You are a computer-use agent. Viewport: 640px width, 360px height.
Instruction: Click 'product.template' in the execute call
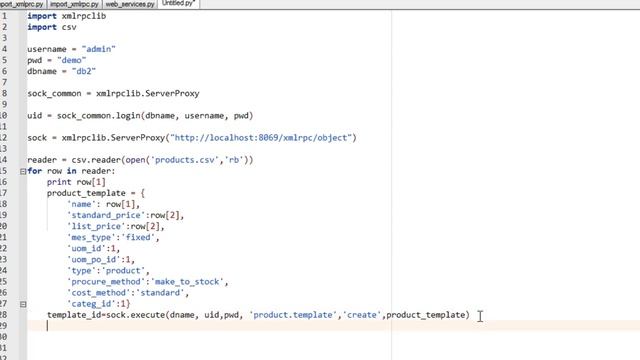click(293, 315)
